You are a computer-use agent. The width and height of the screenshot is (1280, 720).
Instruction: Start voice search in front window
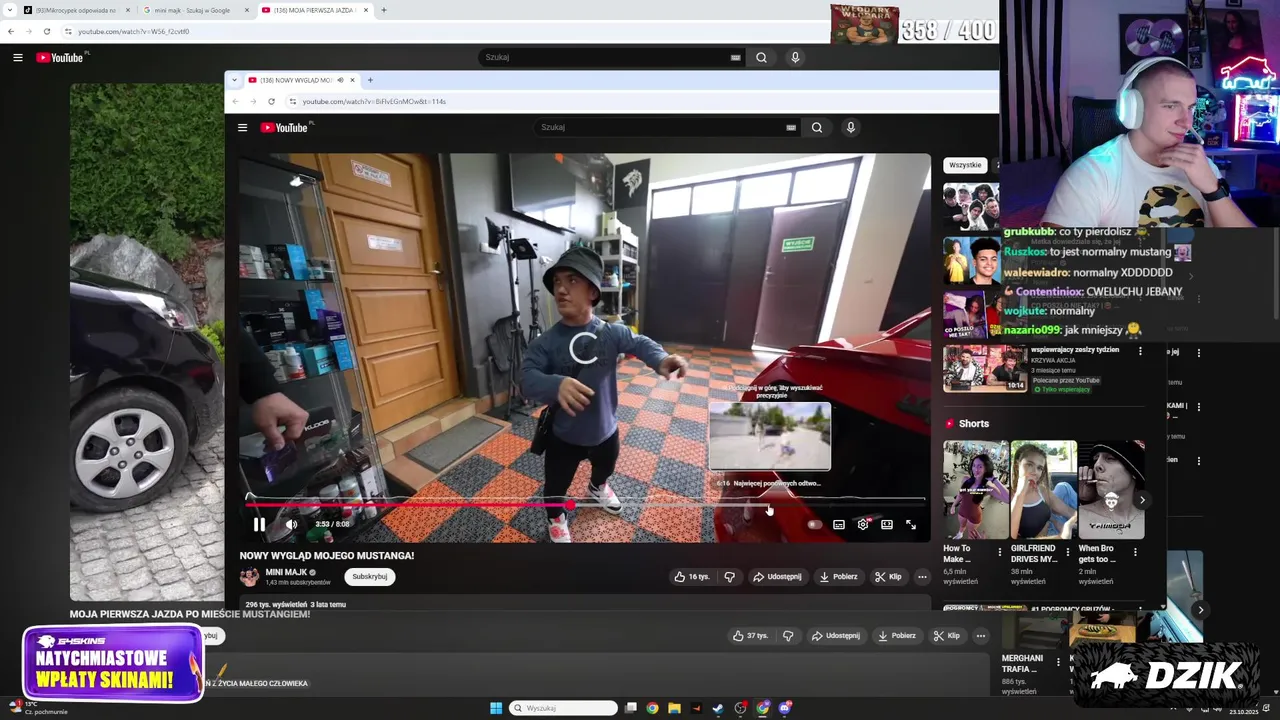tap(851, 127)
